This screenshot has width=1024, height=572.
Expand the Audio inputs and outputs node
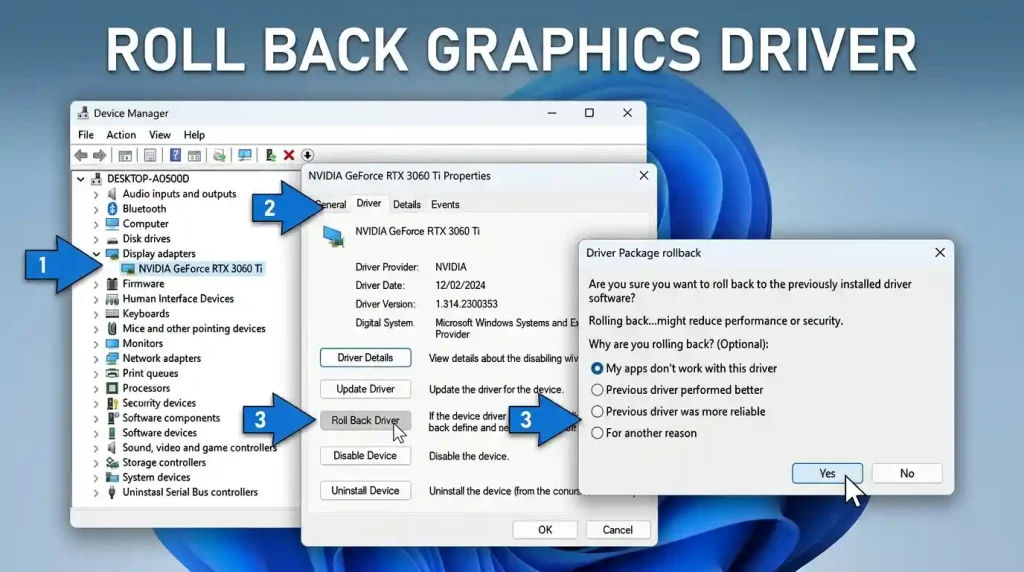click(96, 194)
